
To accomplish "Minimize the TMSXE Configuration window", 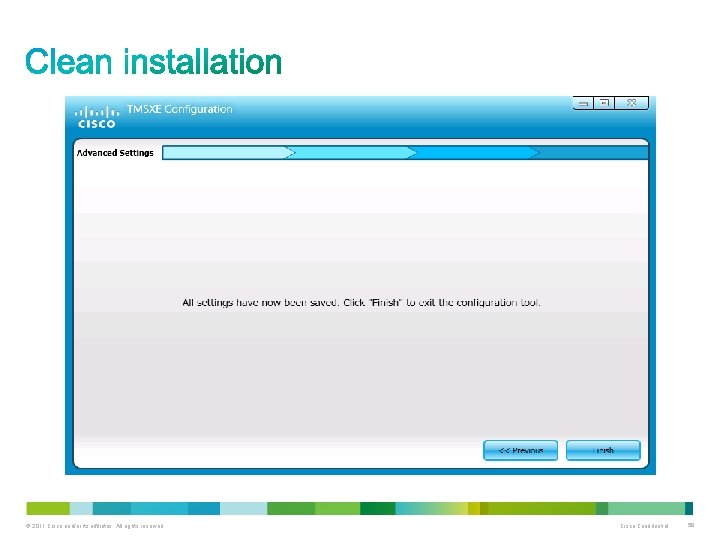I will pyautogui.click(x=583, y=103).
